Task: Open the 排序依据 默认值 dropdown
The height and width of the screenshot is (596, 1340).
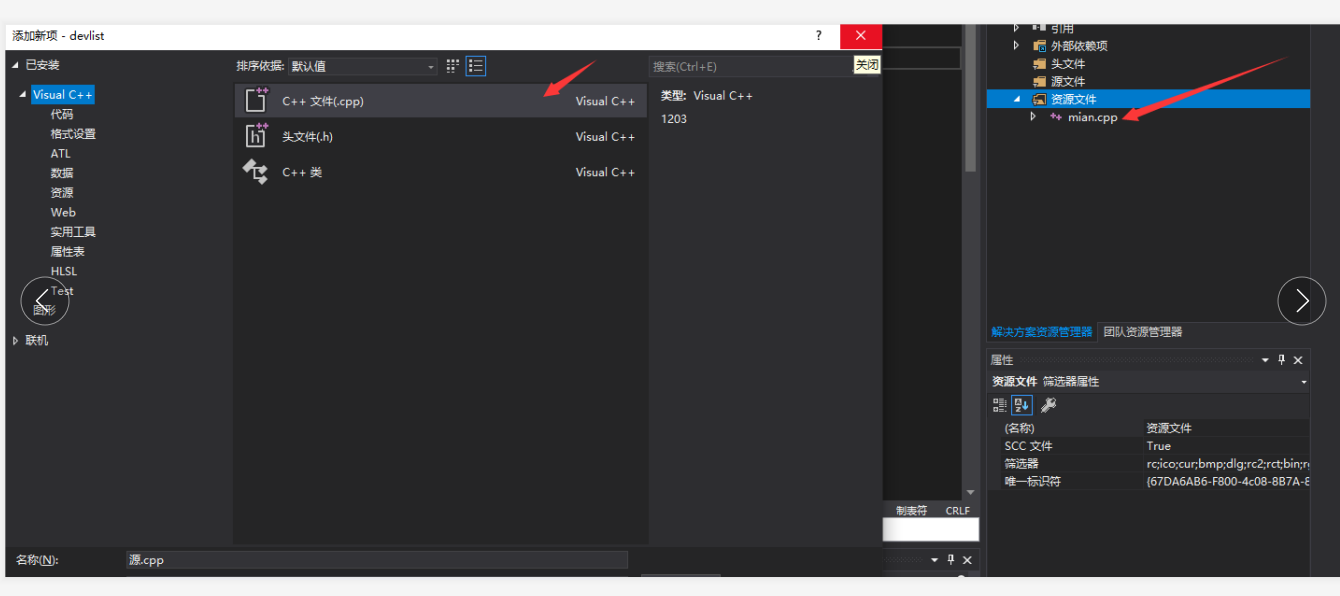Action: click(363, 66)
